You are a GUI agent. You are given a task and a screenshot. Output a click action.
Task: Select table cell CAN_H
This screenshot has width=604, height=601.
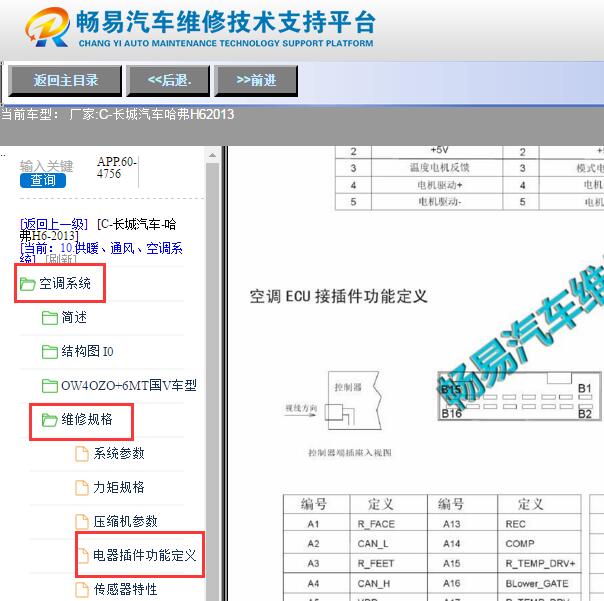point(388,583)
